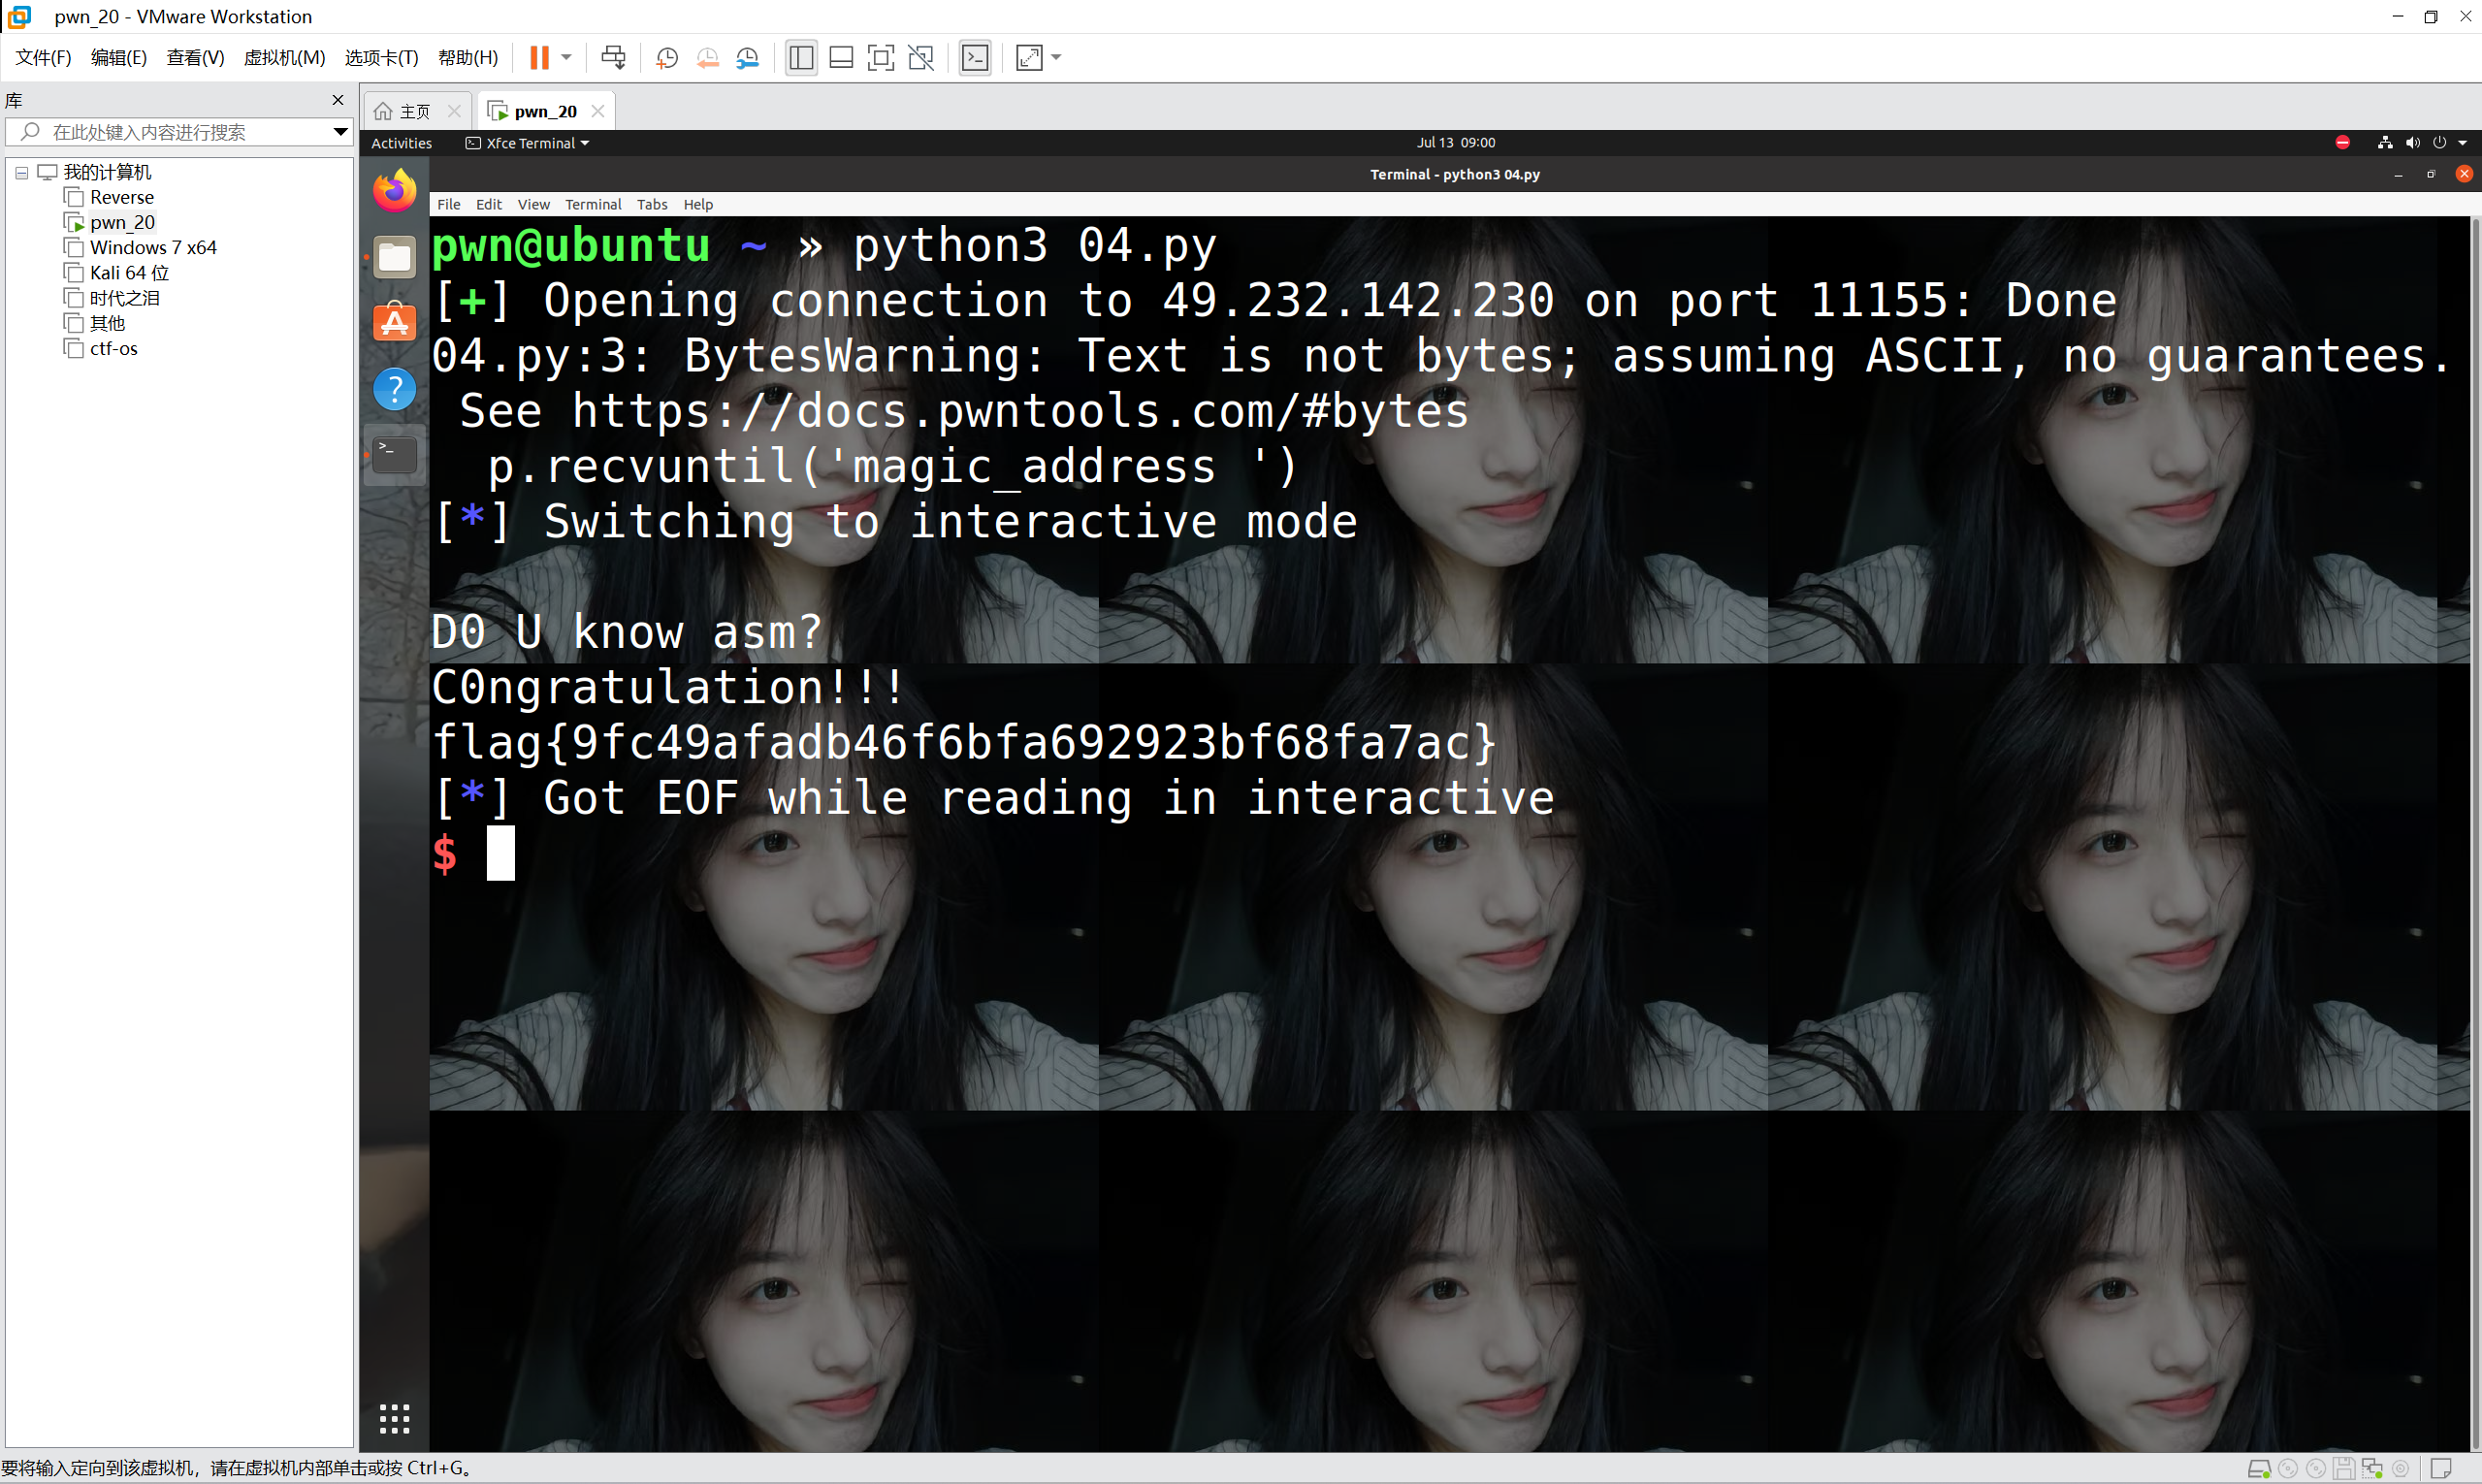Screen dimensions: 2482x1484
Task: Toggle the console view button
Action: 975,58
